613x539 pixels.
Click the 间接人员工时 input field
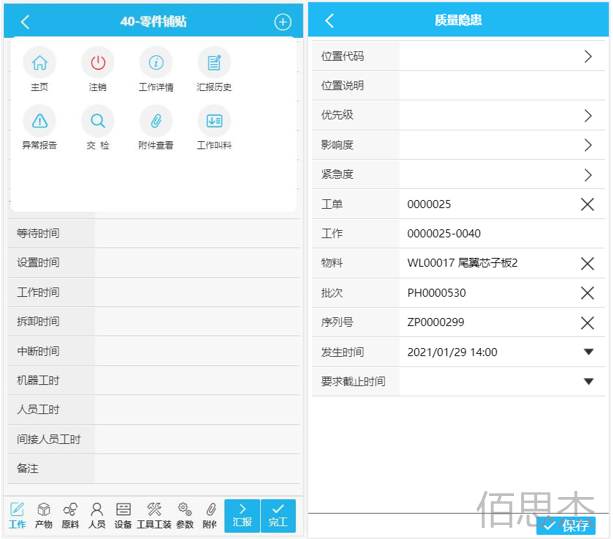[x=197, y=439]
